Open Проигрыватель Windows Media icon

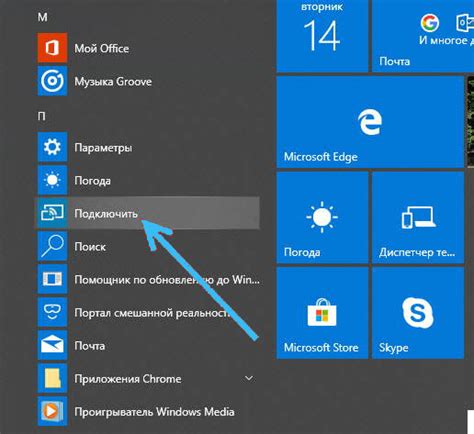pos(52,411)
